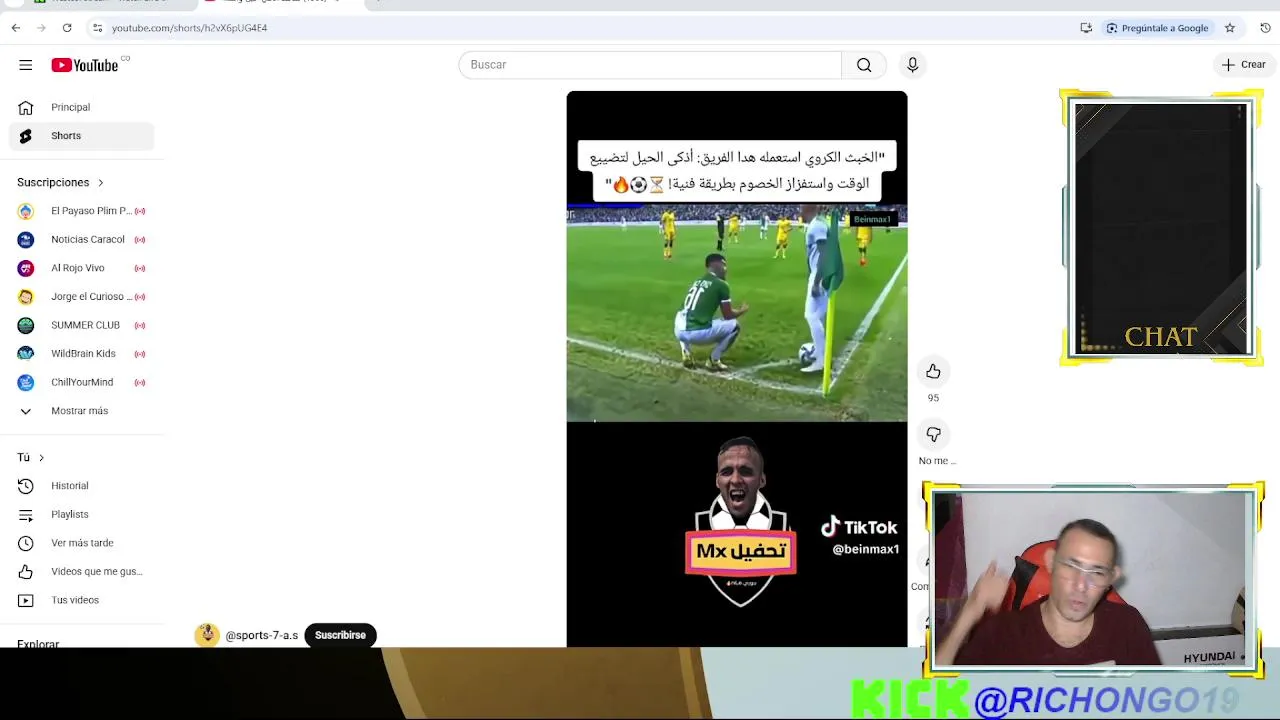The height and width of the screenshot is (720, 1280).
Task: Open ChillYourMind subscription
Action: 82,382
